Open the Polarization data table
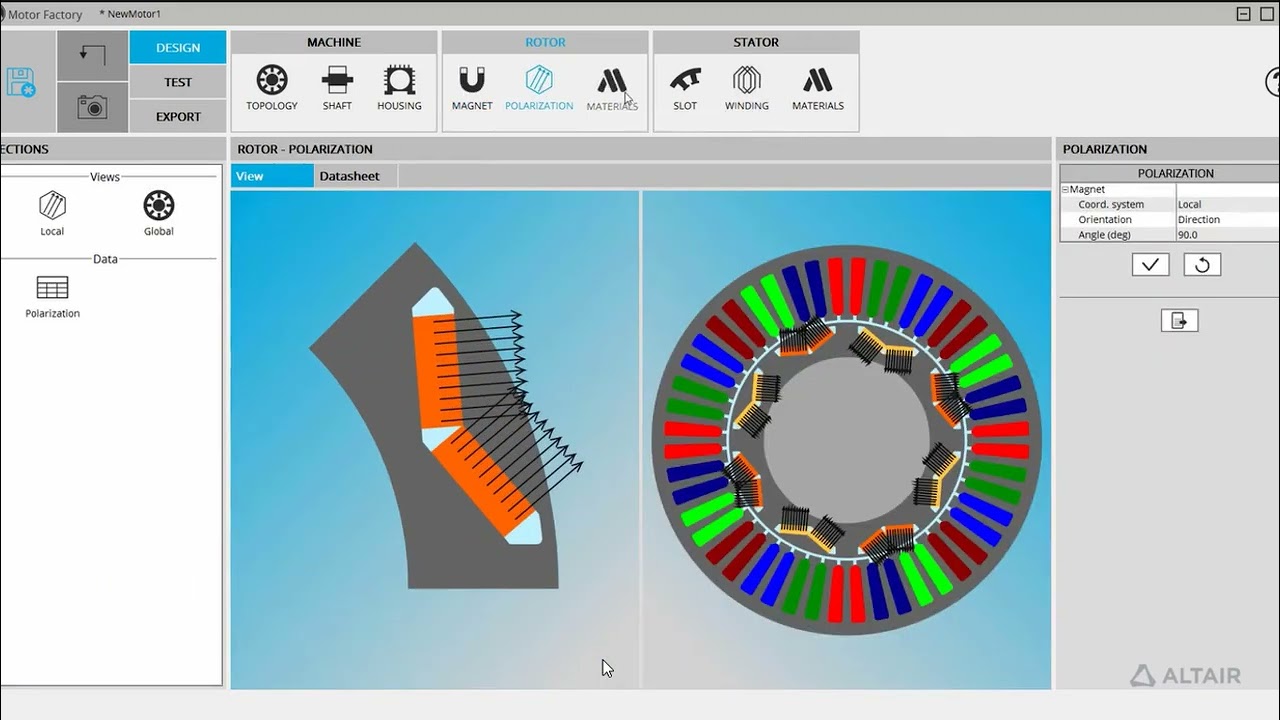 pyautogui.click(x=52, y=296)
